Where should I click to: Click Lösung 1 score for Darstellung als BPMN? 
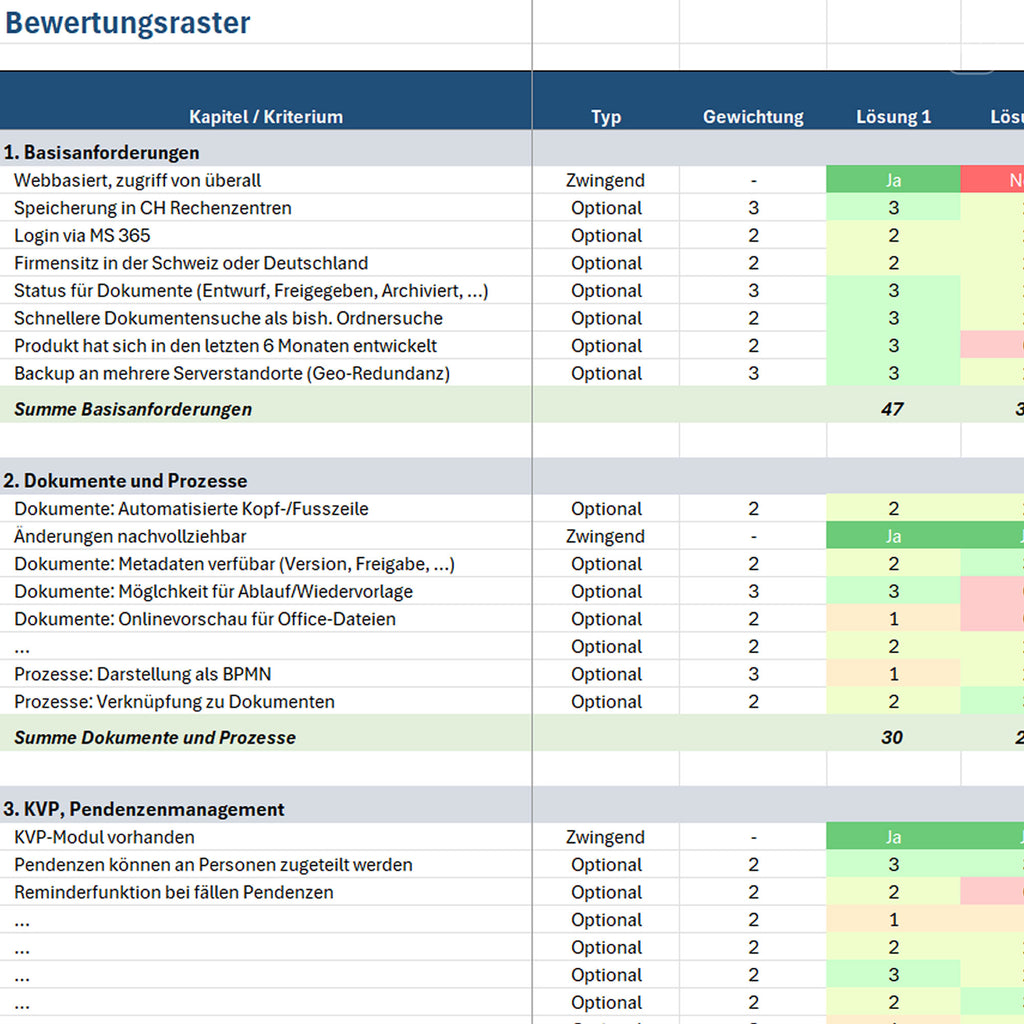[893, 674]
